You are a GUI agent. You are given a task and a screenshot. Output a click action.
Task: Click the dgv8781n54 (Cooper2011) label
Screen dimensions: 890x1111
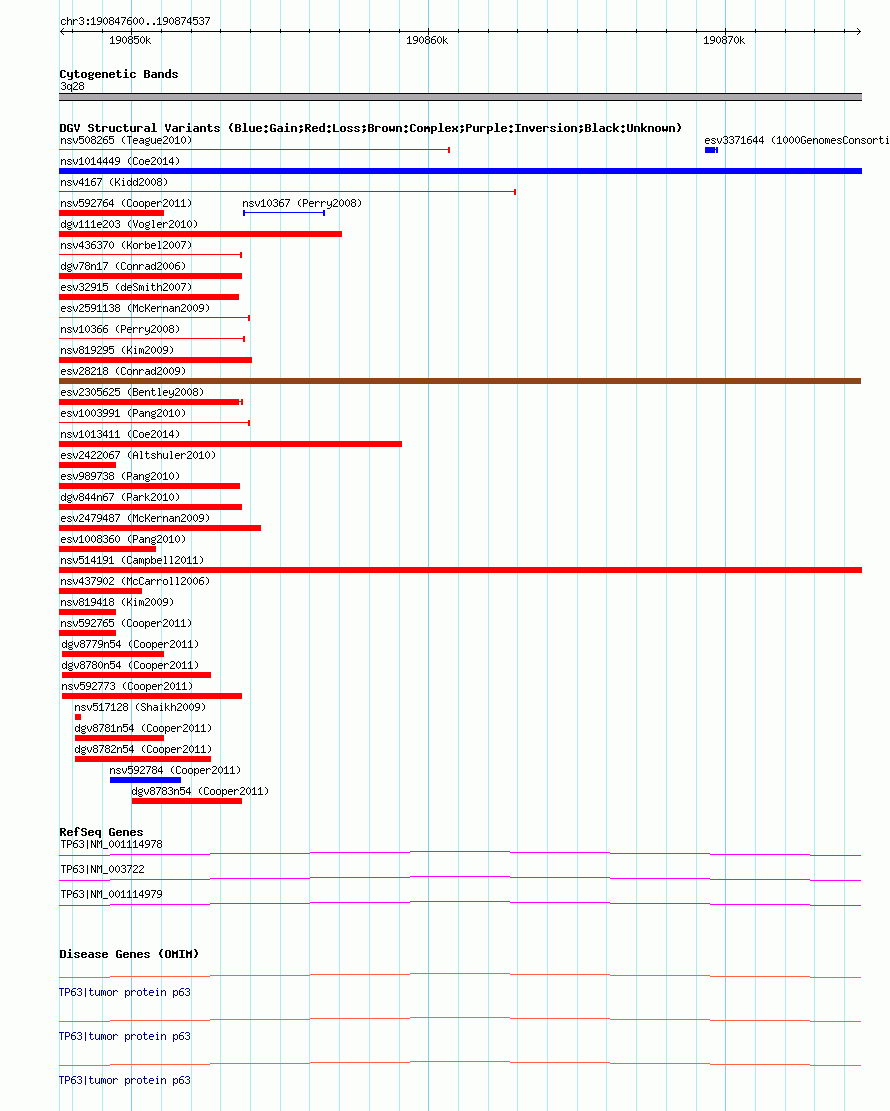[143, 728]
